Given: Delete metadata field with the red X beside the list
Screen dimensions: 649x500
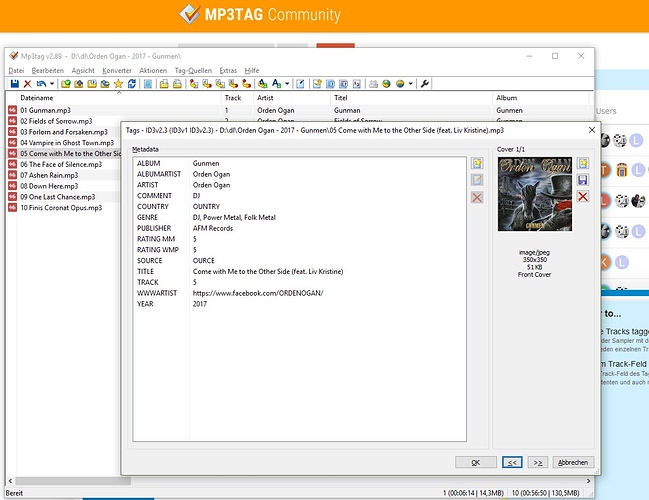Looking at the screenshot, I should pyautogui.click(x=477, y=197).
